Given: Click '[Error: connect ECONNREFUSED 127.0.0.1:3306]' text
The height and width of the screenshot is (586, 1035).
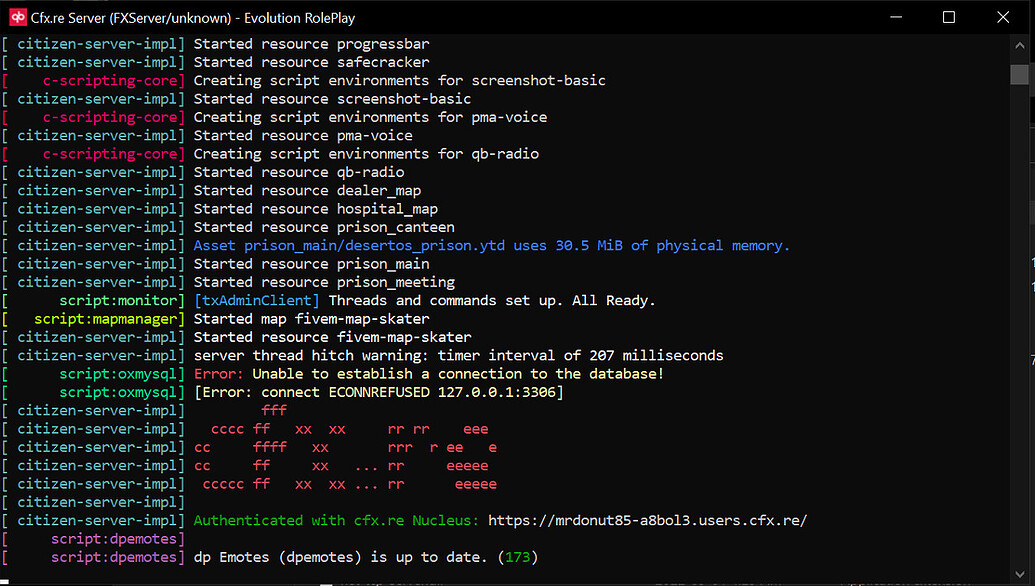Looking at the screenshot, I should pyautogui.click(x=379, y=393).
